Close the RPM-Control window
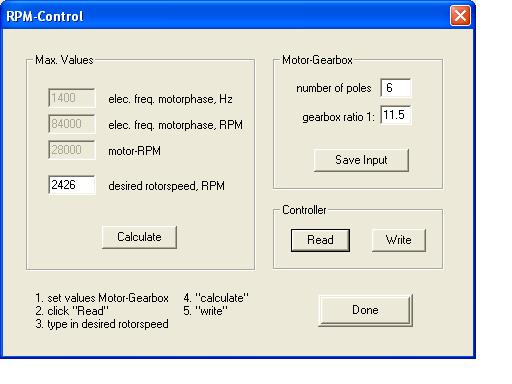This screenshot has width=512, height=384. pyautogui.click(x=460, y=16)
